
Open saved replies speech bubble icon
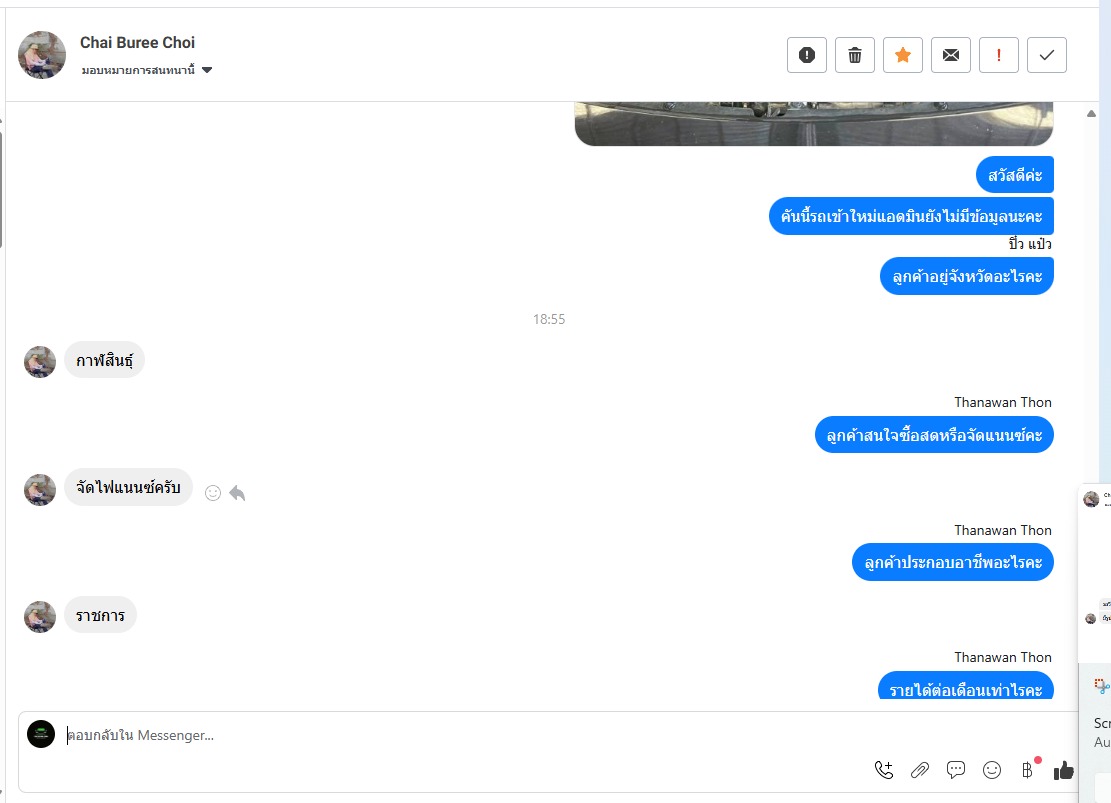tap(956, 770)
